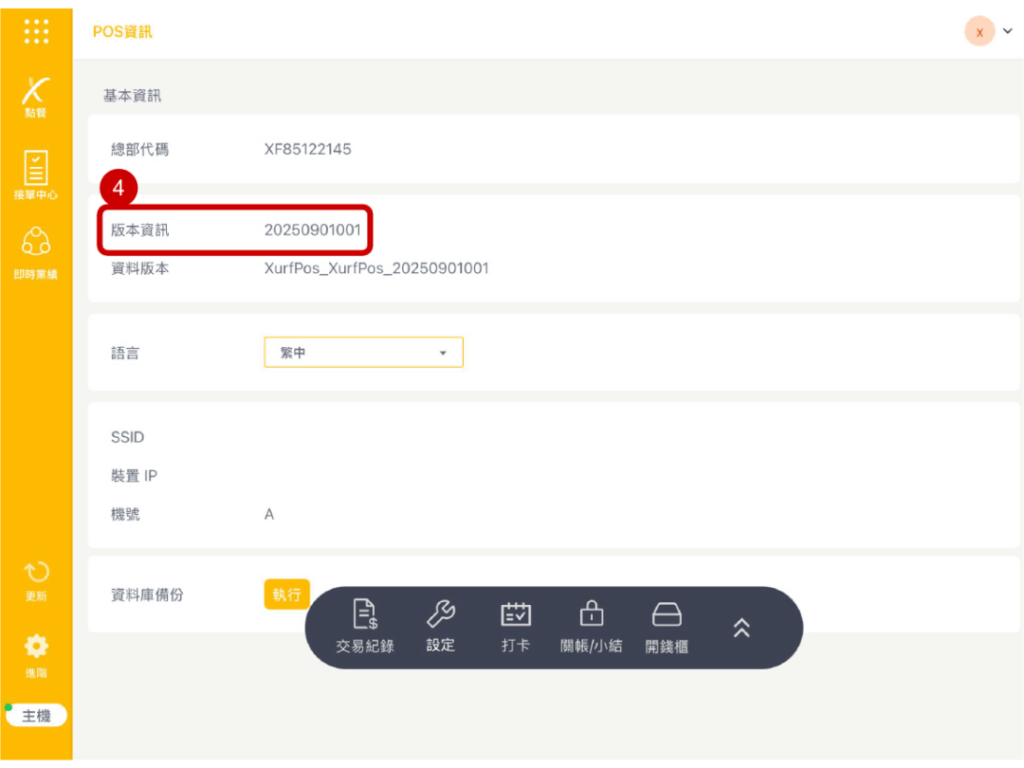Click the user avatar labeled x
1024x768 pixels.
point(979,32)
